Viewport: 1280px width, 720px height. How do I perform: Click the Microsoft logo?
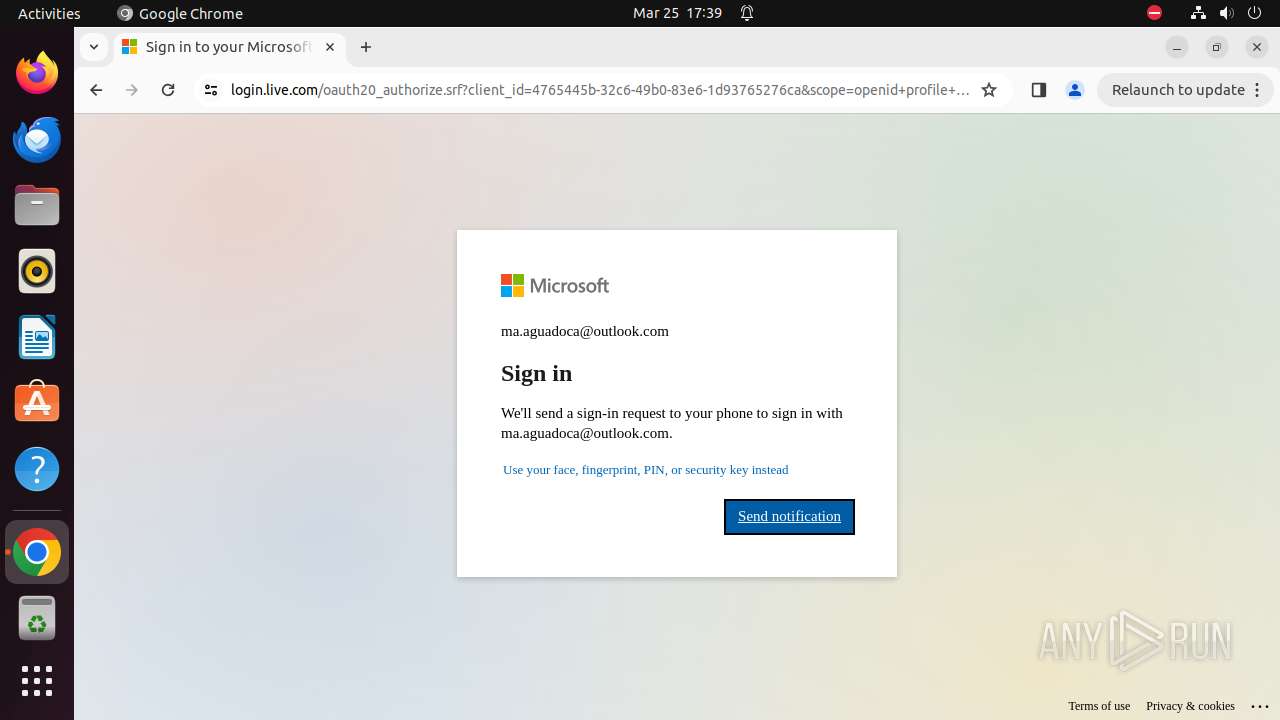555,286
